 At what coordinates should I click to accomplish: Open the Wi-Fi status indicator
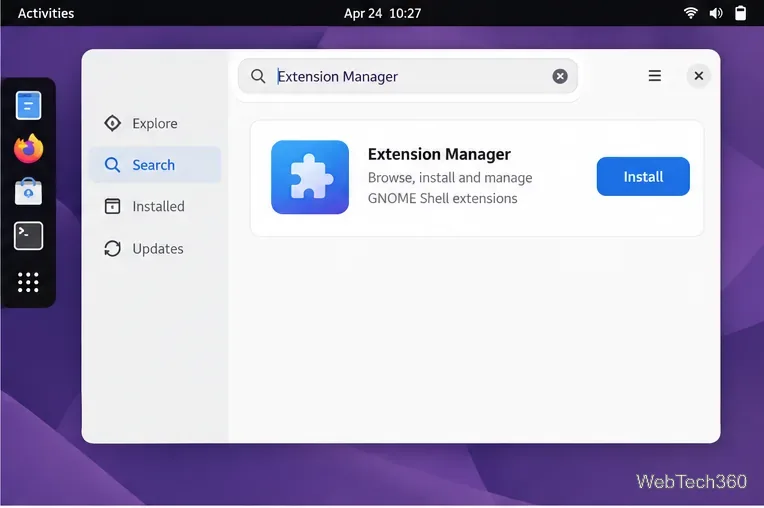(x=690, y=13)
